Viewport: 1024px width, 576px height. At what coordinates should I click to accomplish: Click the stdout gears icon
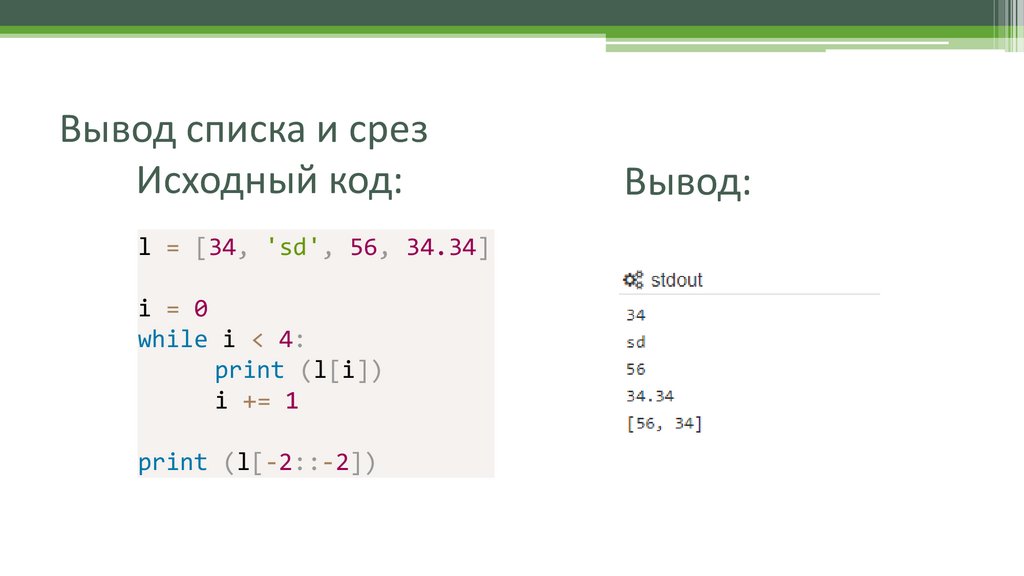point(633,280)
